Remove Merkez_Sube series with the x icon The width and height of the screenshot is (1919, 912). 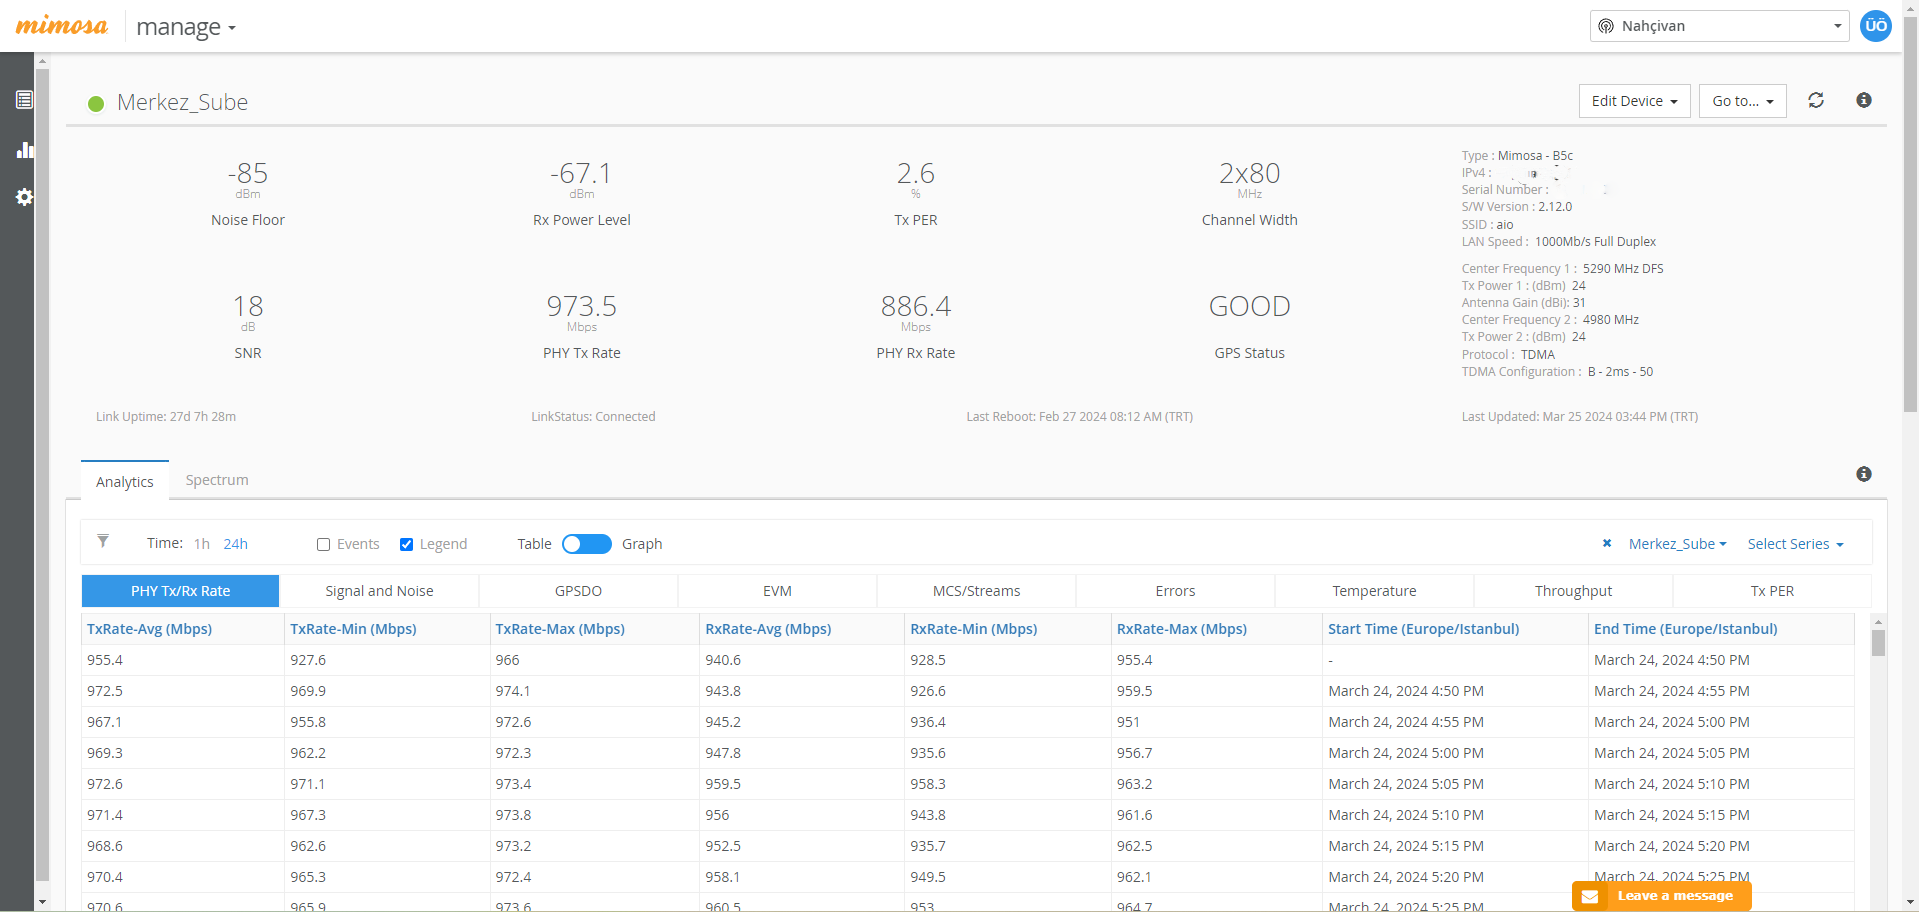pos(1607,544)
